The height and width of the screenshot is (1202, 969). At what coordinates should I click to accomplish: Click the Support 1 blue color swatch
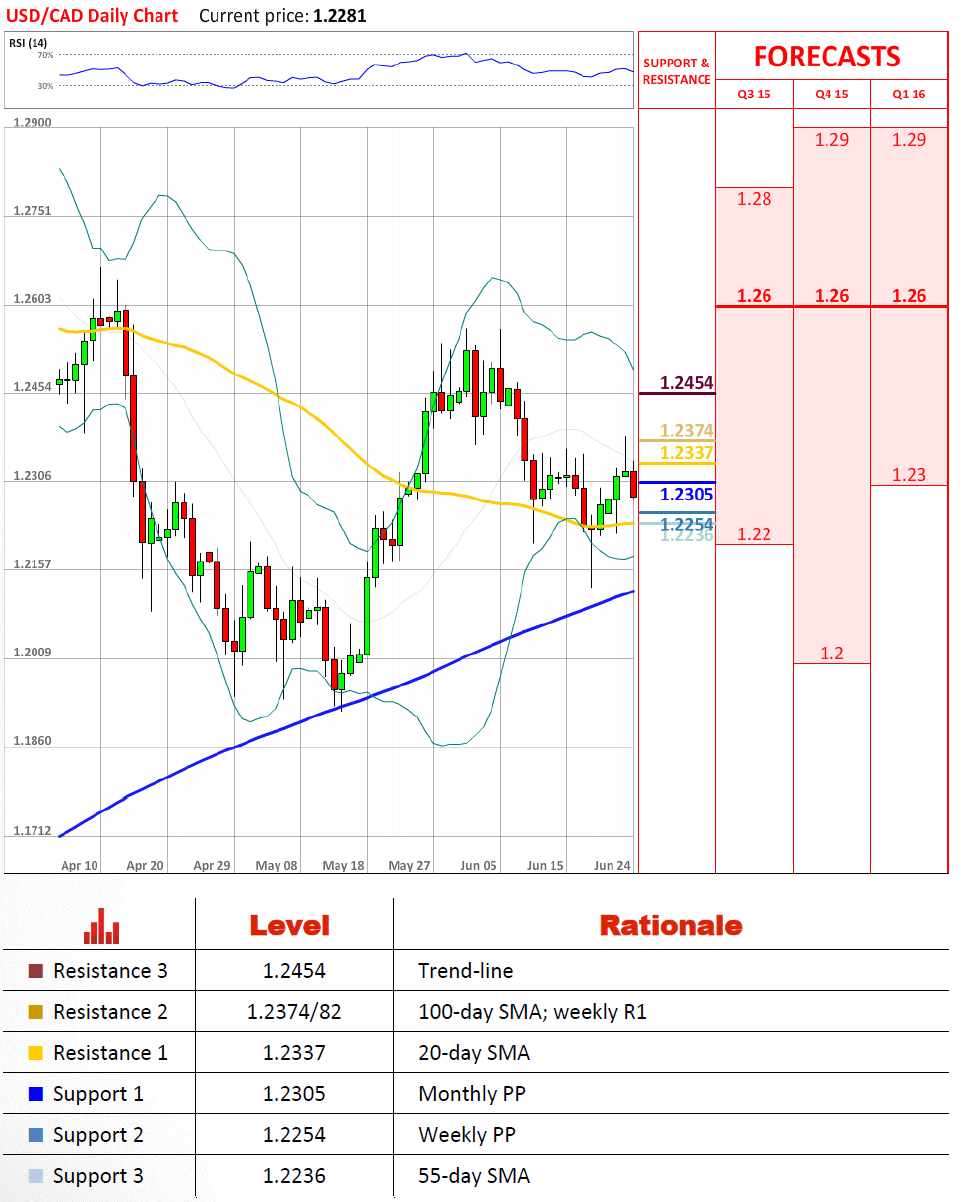point(36,1094)
